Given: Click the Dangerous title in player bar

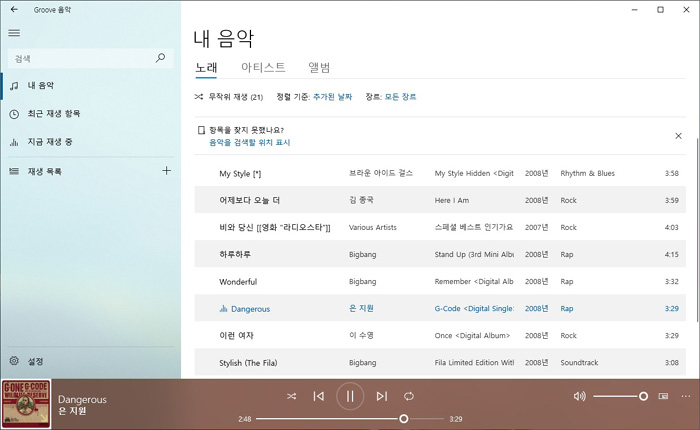Looking at the screenshot, I should pos(82,399).
